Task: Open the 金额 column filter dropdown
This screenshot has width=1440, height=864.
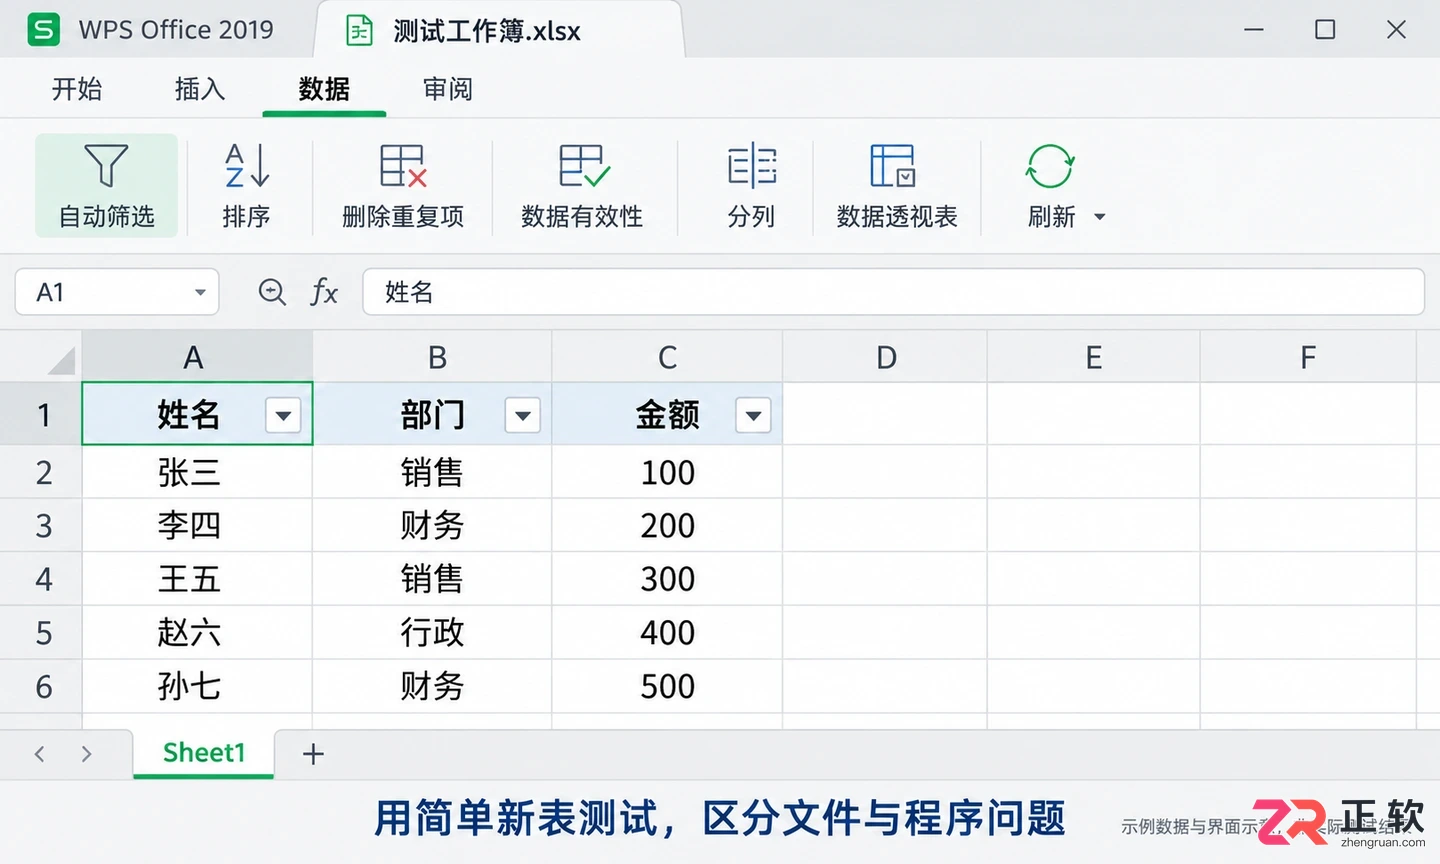Action: pos(753,415)
